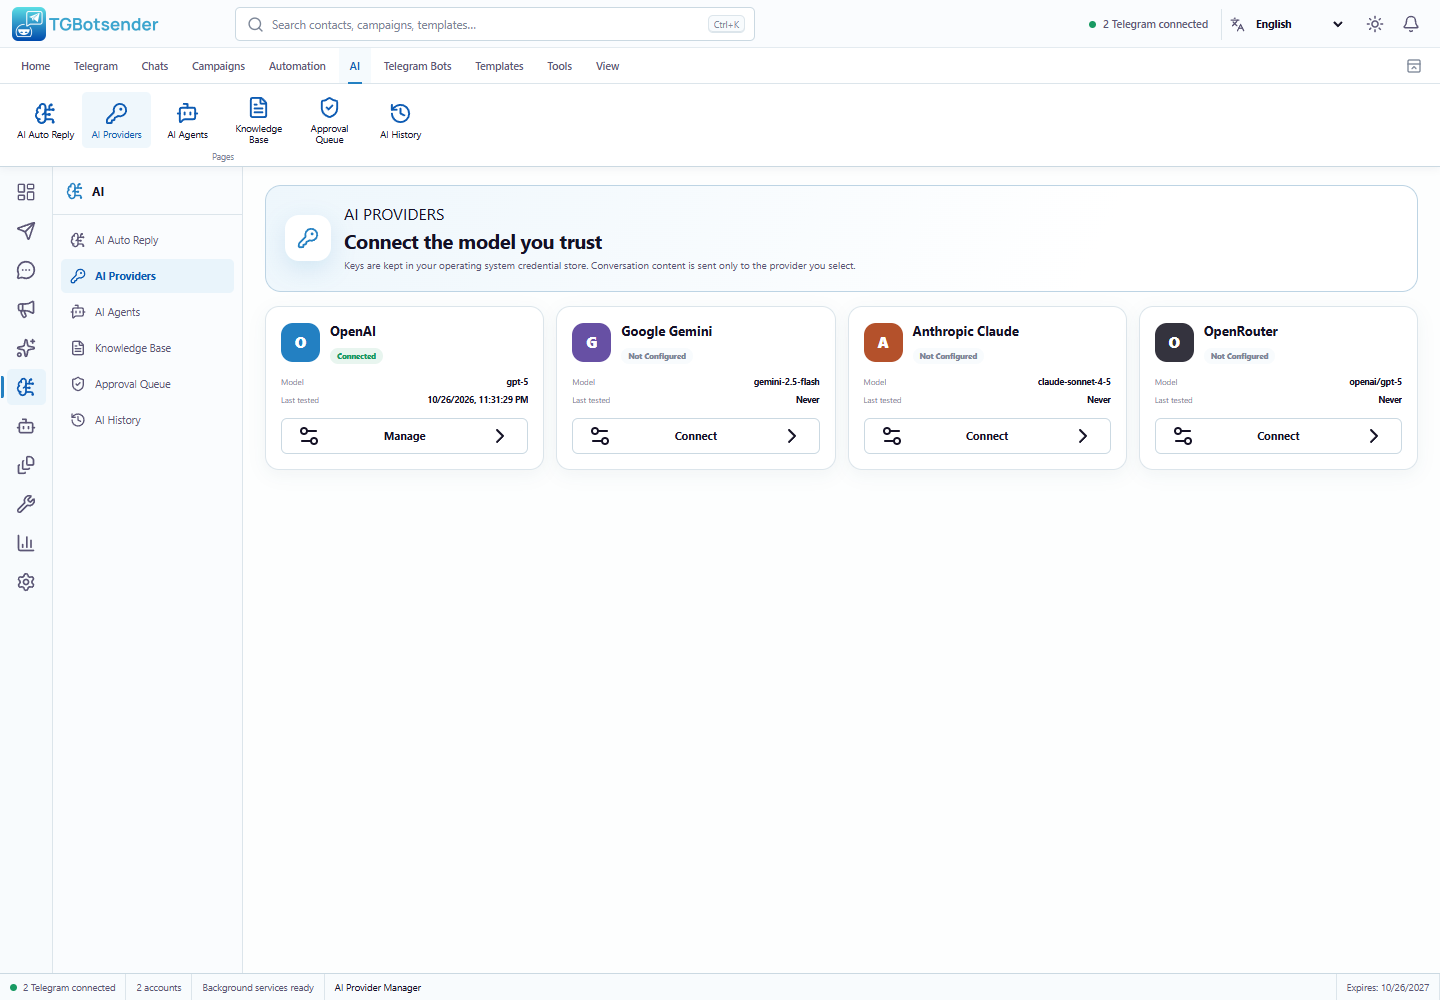1440x1000 pixels.
Task: Open the Telegram Bots tab
Action: [x=418, y=66]
